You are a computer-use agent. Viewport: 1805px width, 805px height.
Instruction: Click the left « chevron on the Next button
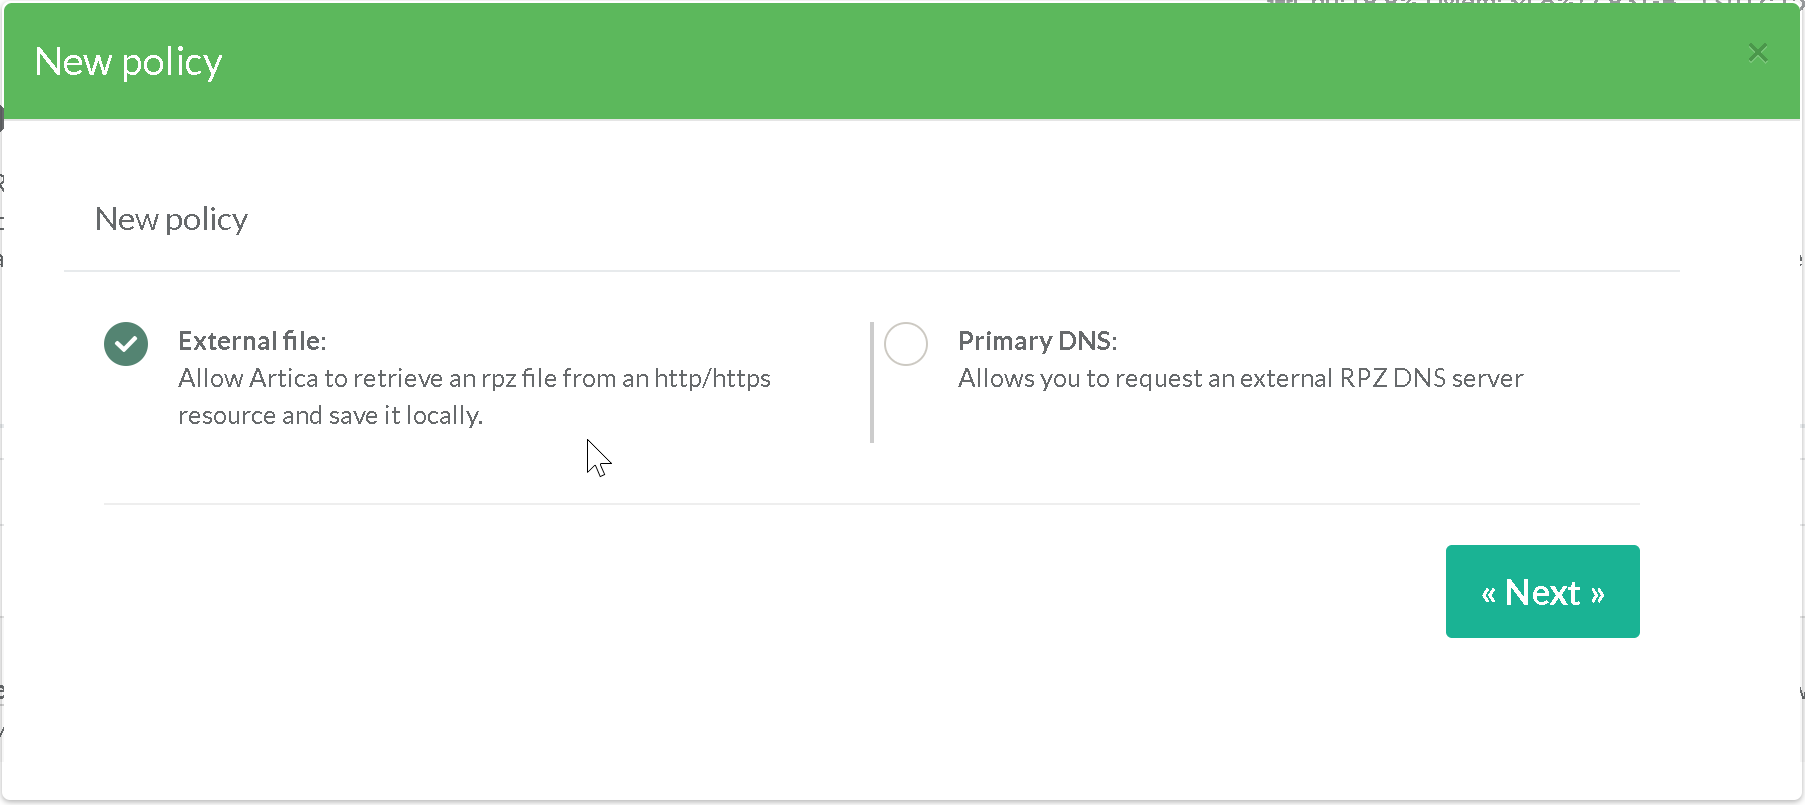coord(1488,595)
